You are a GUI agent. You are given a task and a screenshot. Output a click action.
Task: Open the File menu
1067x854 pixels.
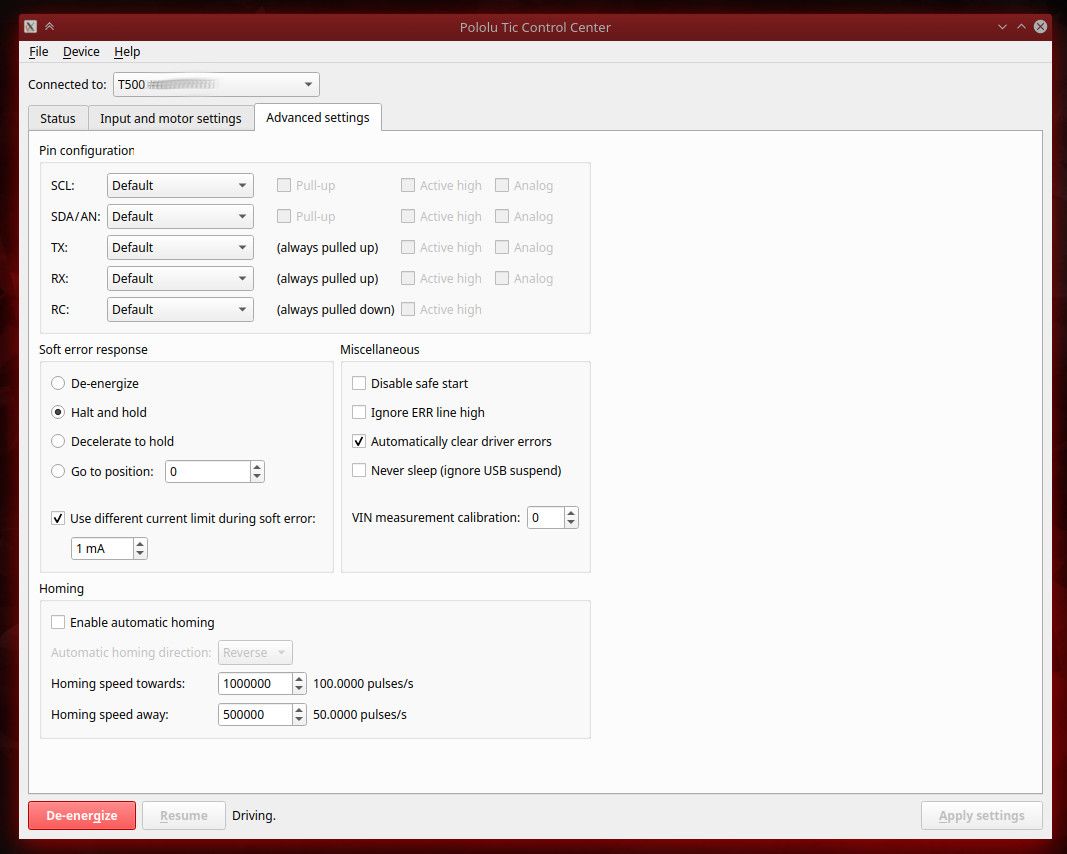tap(38, 51)
